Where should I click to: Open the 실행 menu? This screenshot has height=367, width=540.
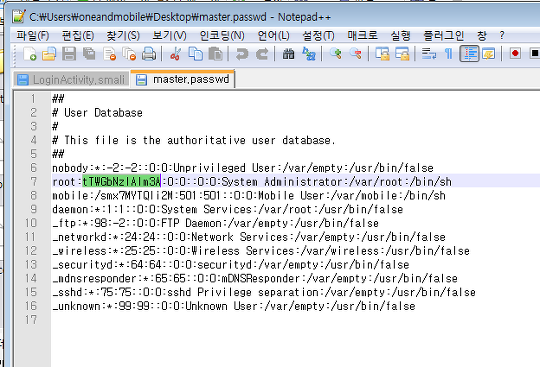point(401,35)
